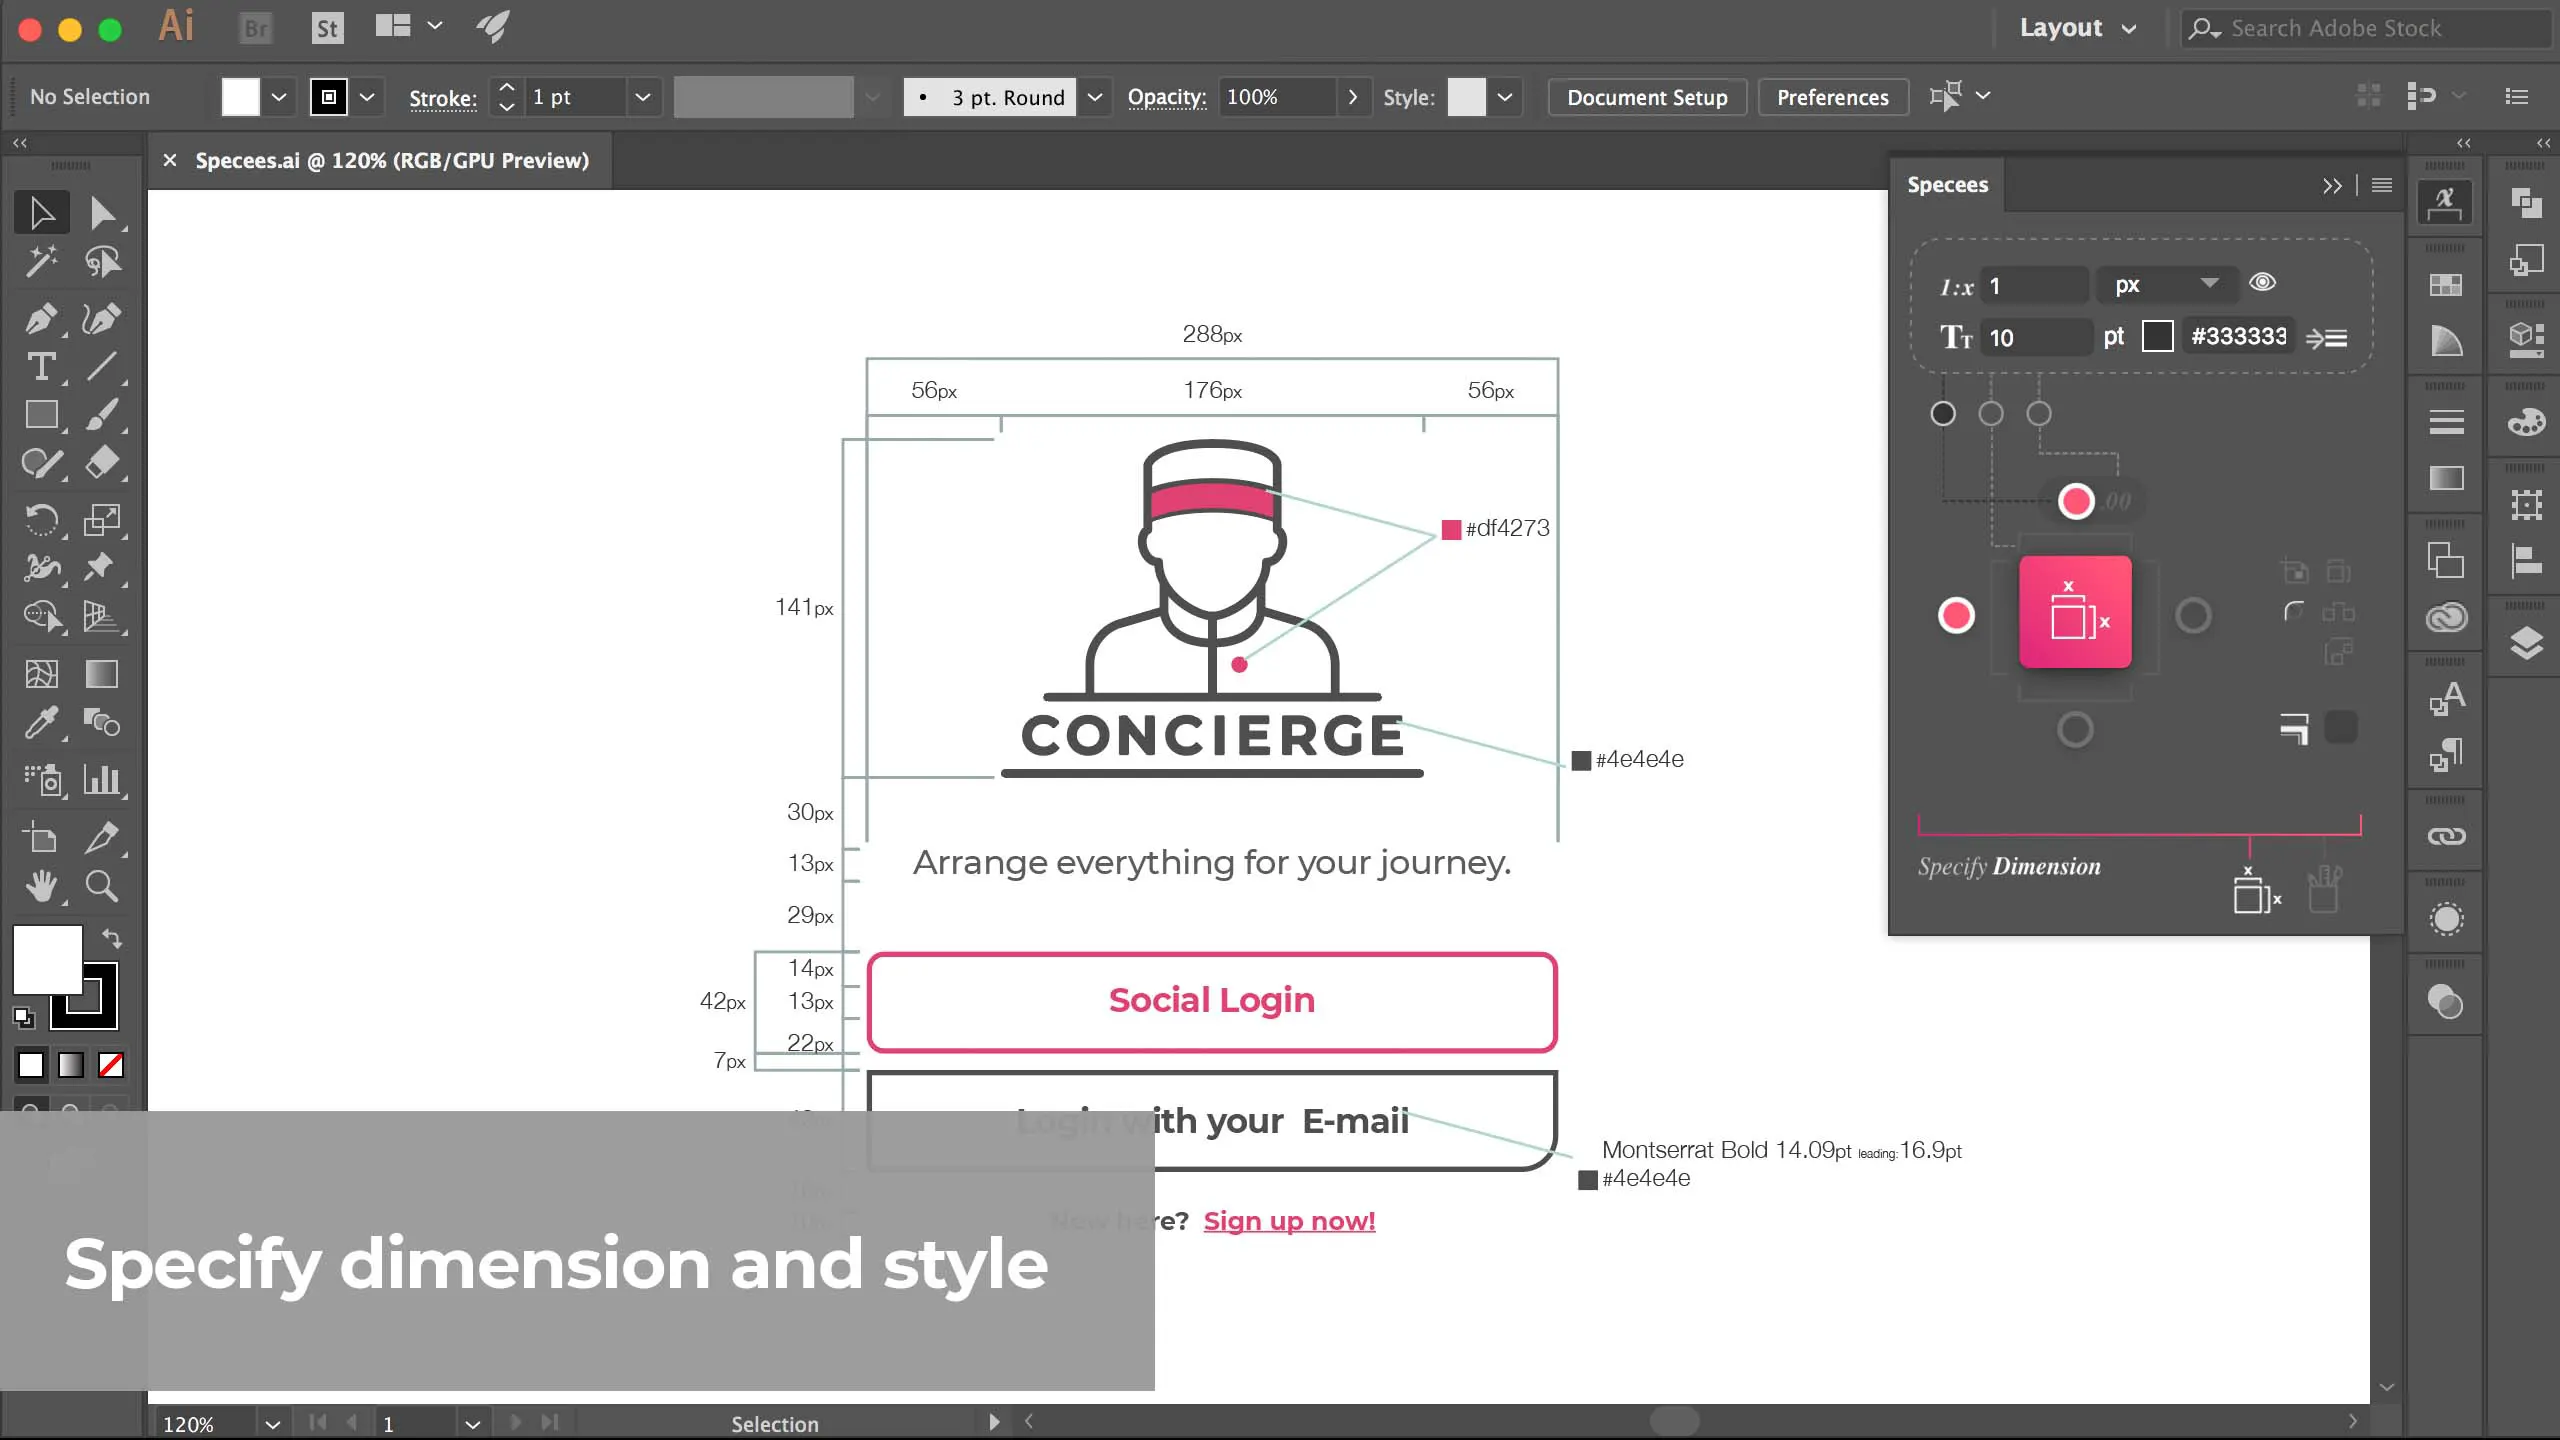Select the second radio circle under settings
The image size is (2560, 1440).
tap(1991, 414)
